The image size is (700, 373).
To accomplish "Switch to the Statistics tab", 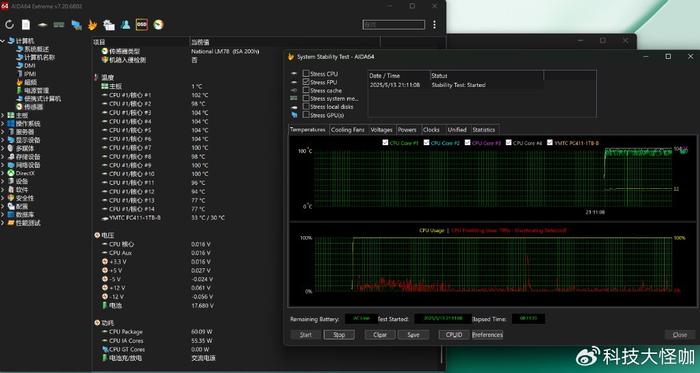I will pyautogui.click(x=484, y=130).
